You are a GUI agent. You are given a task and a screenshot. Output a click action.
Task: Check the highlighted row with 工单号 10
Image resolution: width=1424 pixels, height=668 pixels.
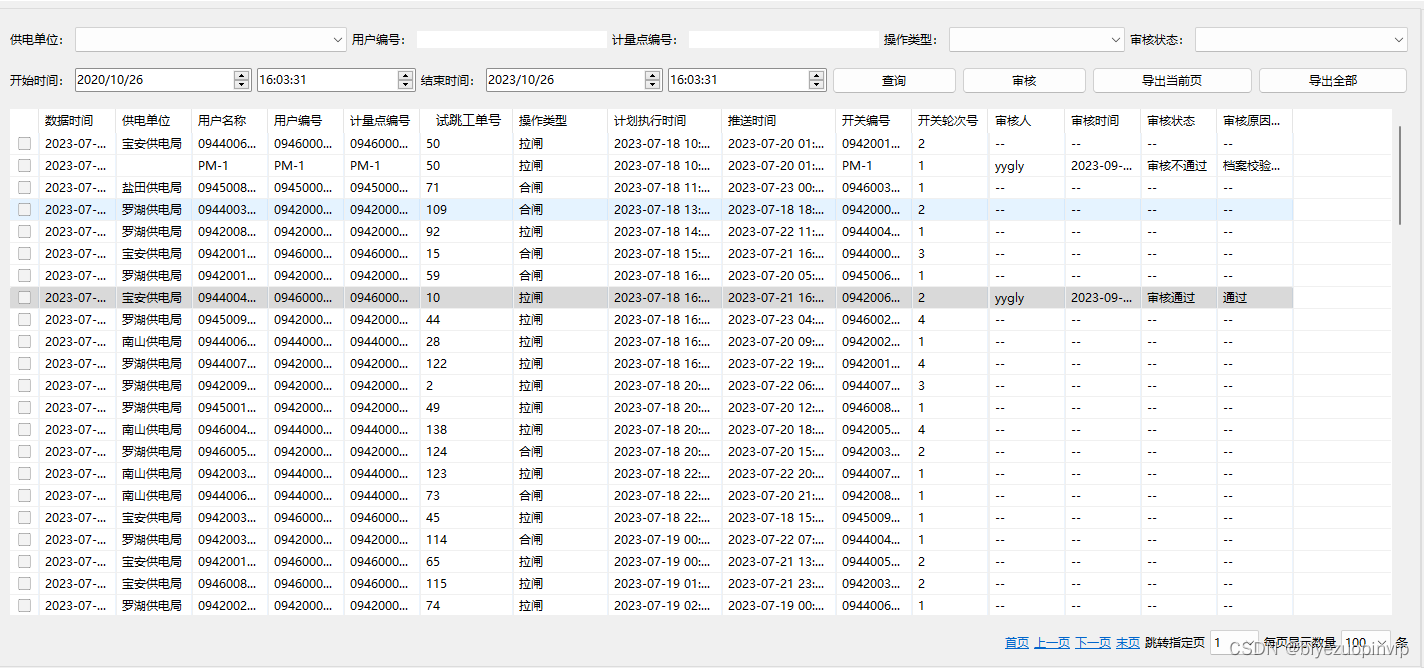pyautogui.click(x=24, y=297)
